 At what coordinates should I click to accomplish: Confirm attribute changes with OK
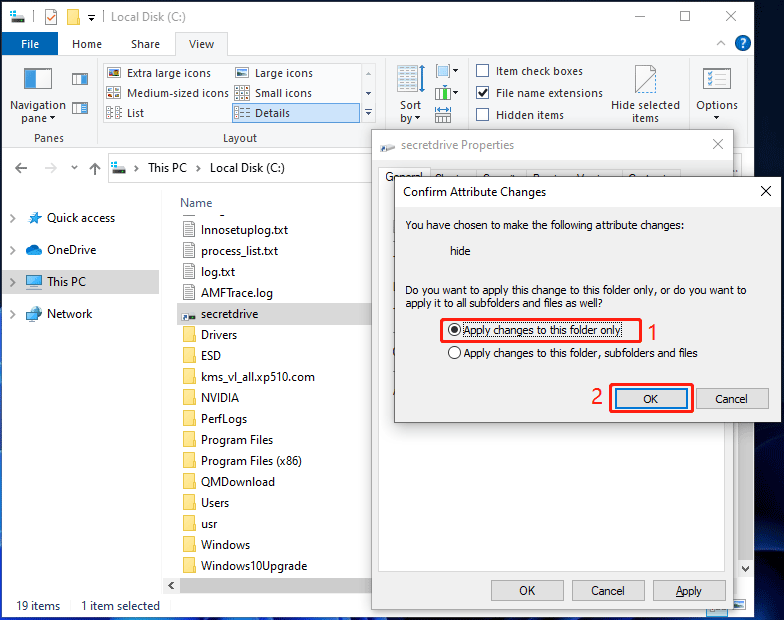tap(651, 399)
